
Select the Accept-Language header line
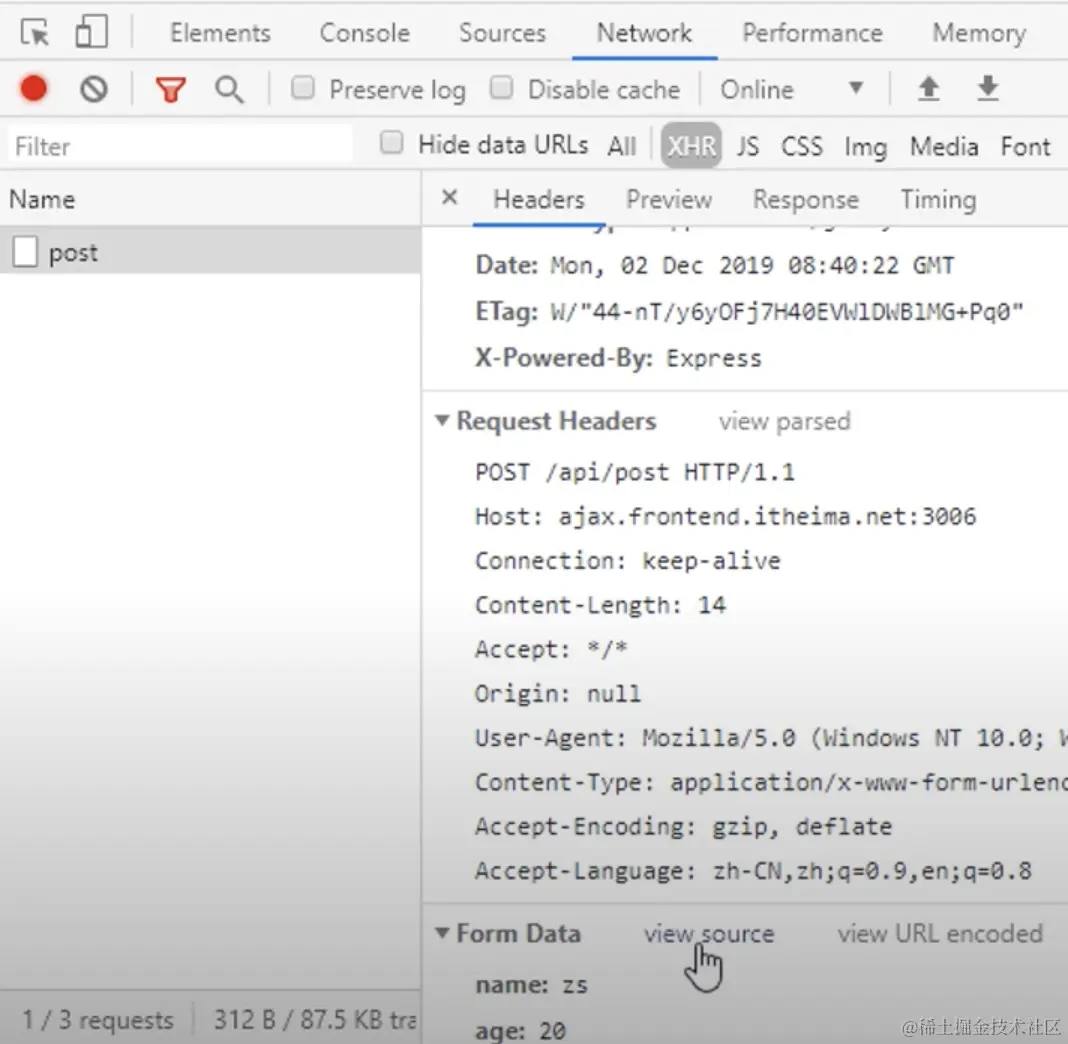click(x=753, y=870)
